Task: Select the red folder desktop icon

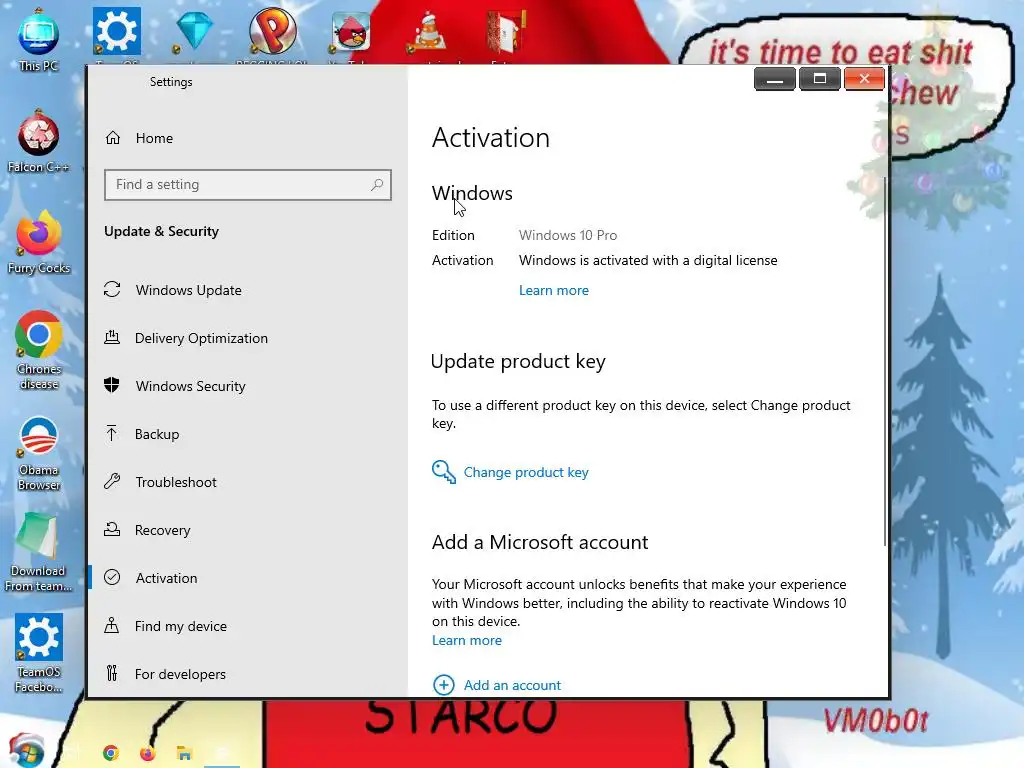Action: [506, 33]
